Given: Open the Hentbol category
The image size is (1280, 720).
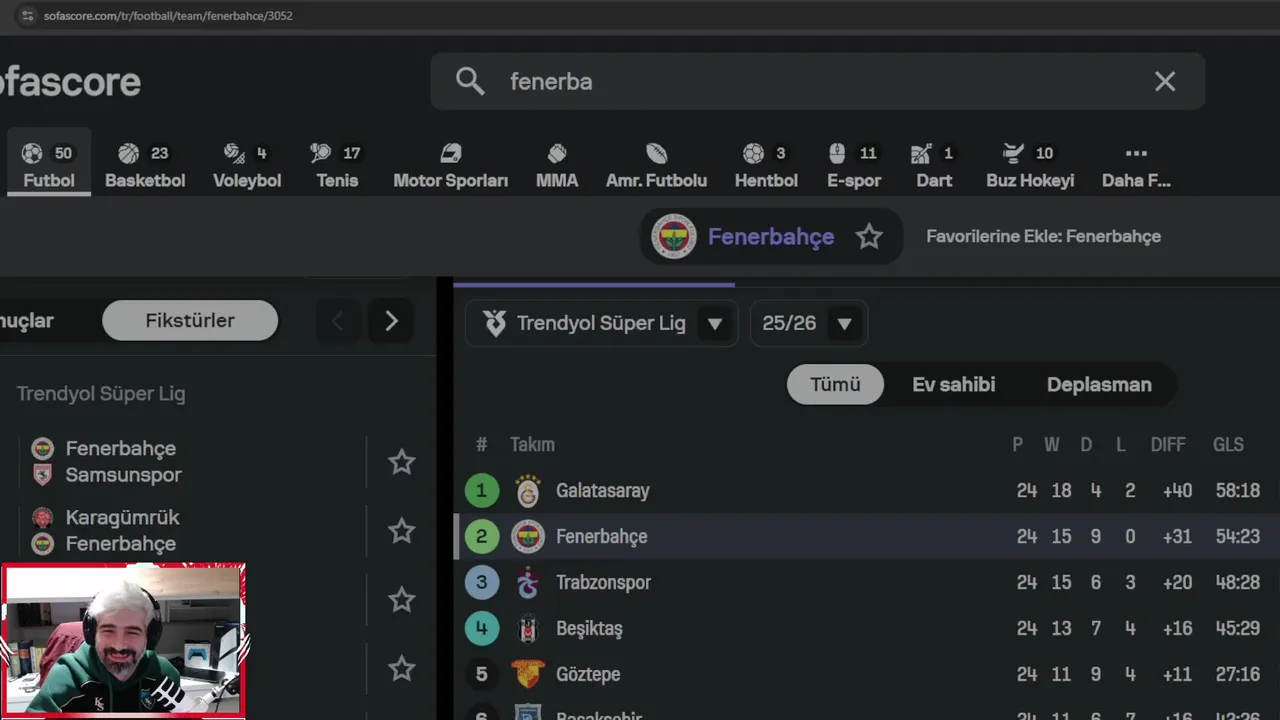Looking at the screenshot, I should (x=766, y=163).
